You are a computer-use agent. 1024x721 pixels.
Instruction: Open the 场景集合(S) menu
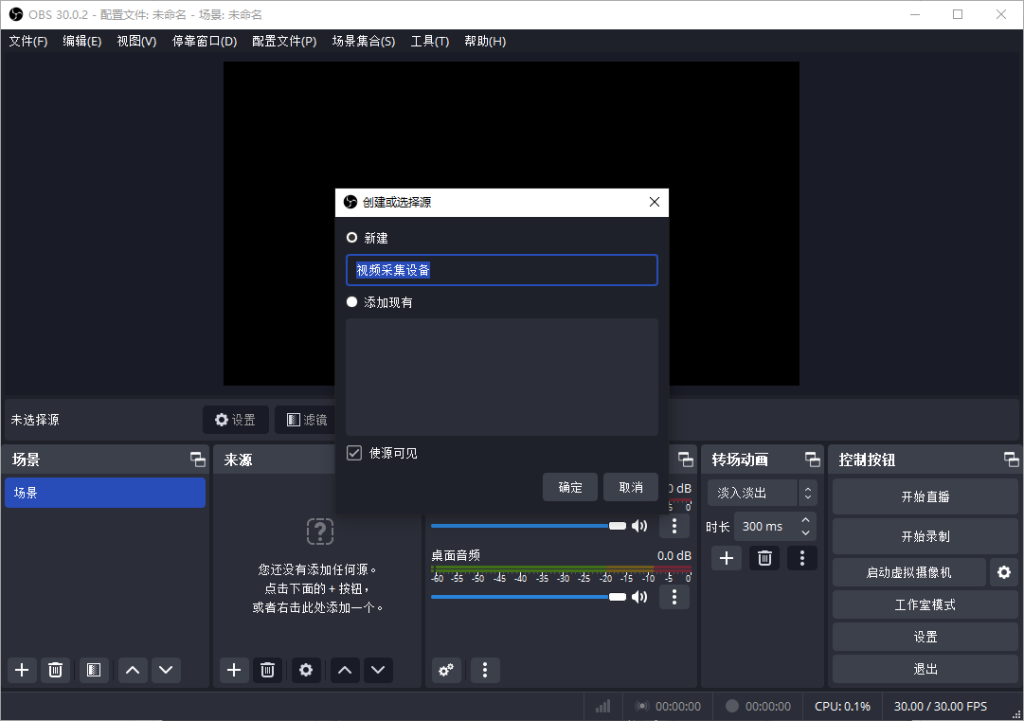364,41
